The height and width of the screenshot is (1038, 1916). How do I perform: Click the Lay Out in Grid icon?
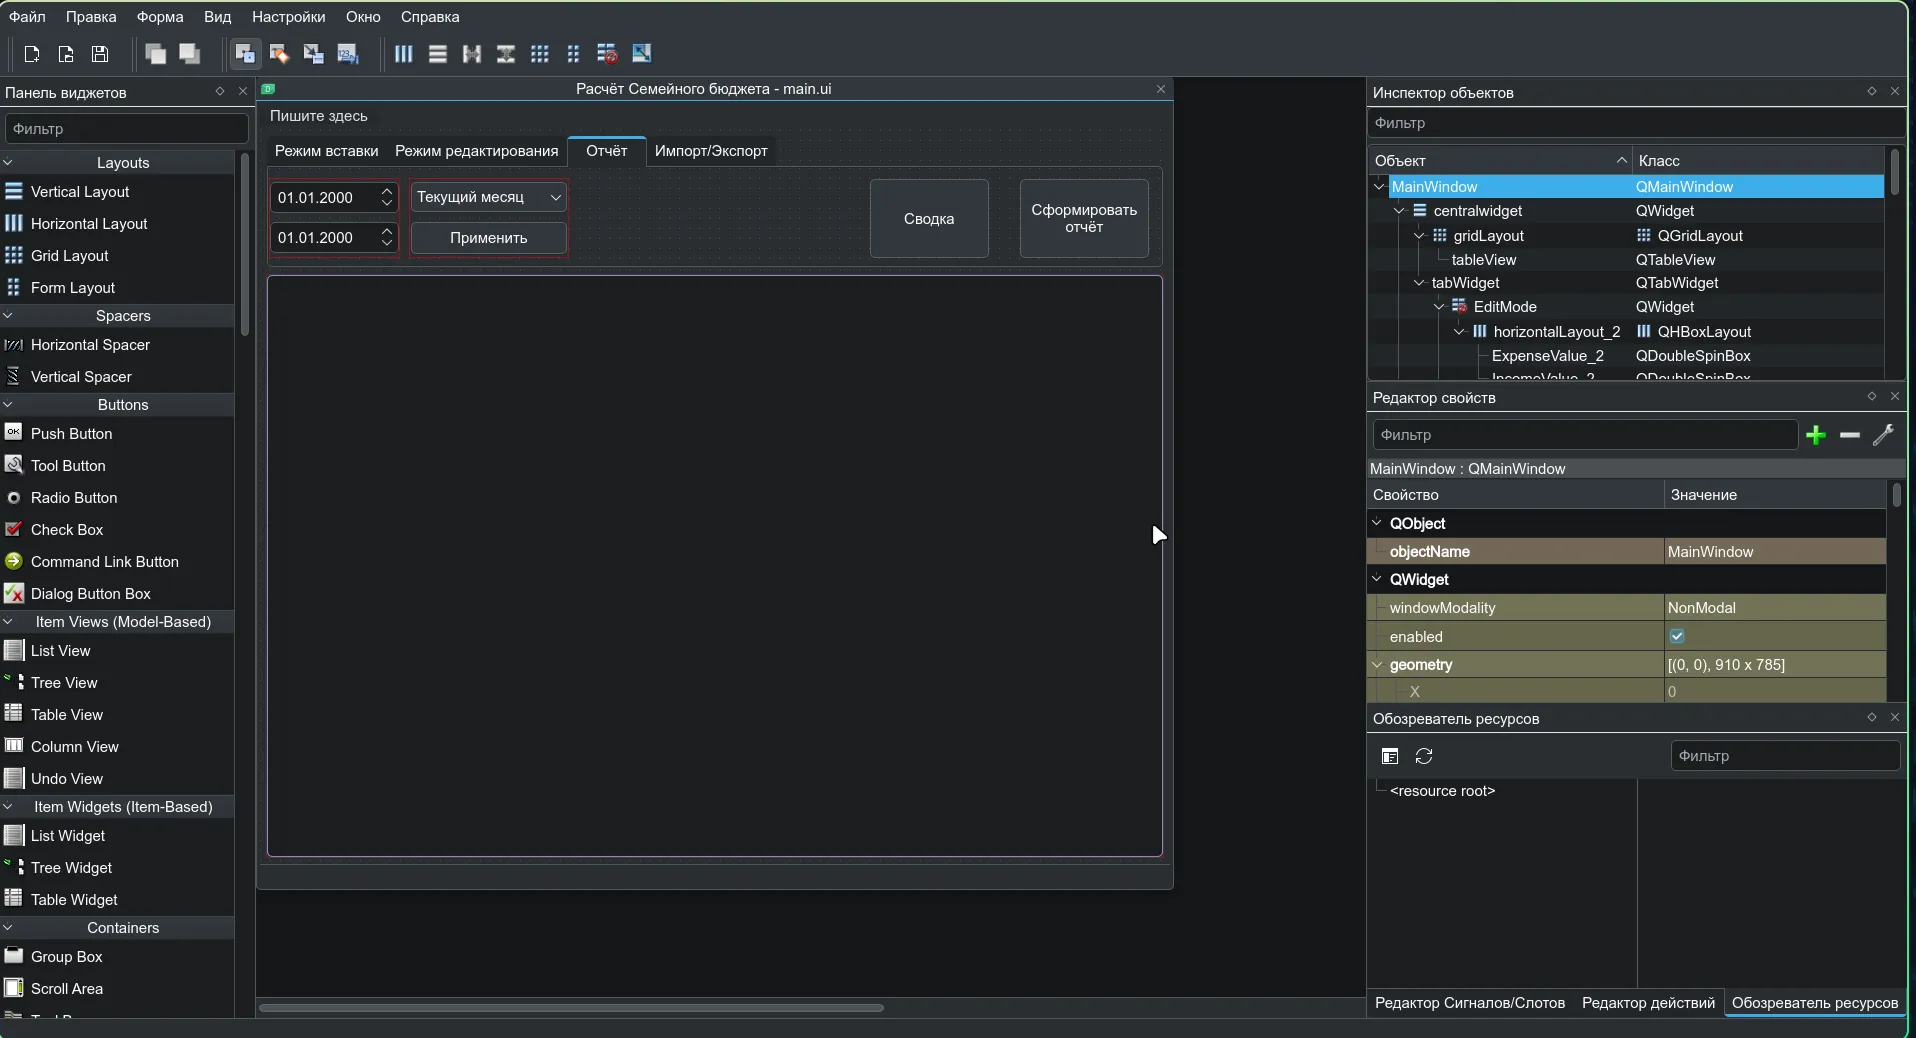[540, 54]
